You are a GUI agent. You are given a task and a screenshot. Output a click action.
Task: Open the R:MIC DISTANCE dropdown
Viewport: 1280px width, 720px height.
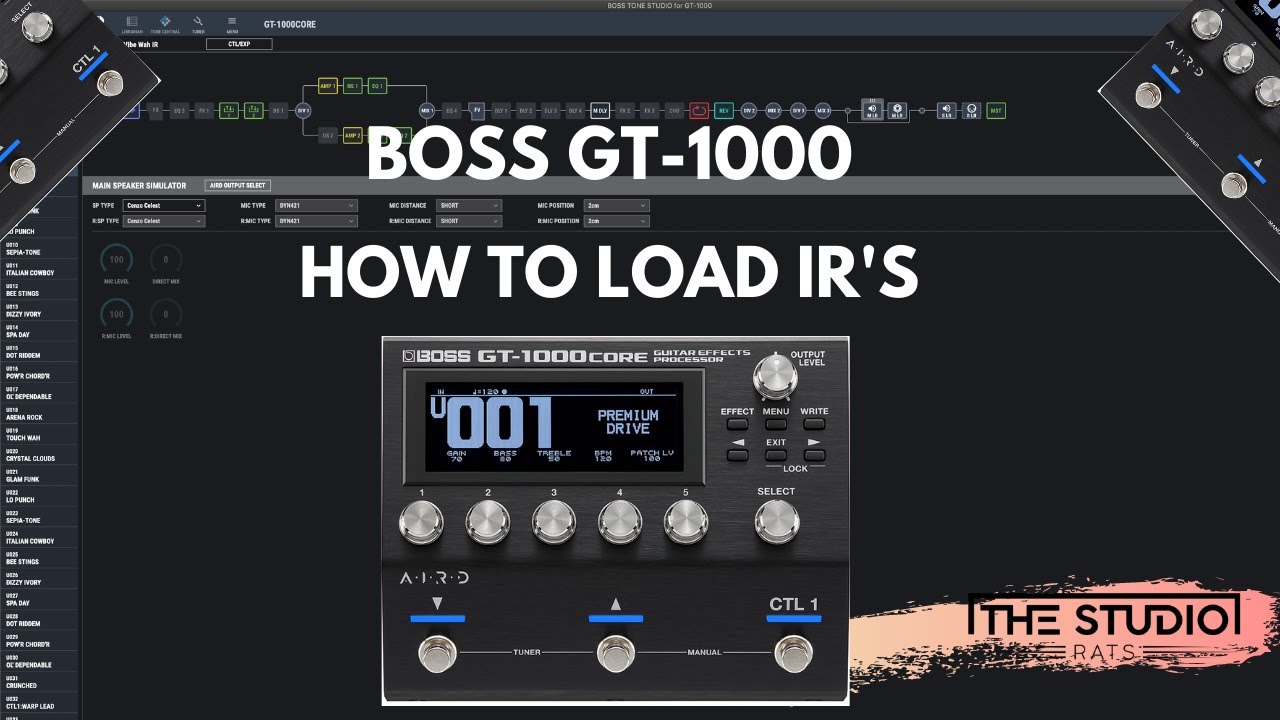pyautogui.click(x=468, y=221)
